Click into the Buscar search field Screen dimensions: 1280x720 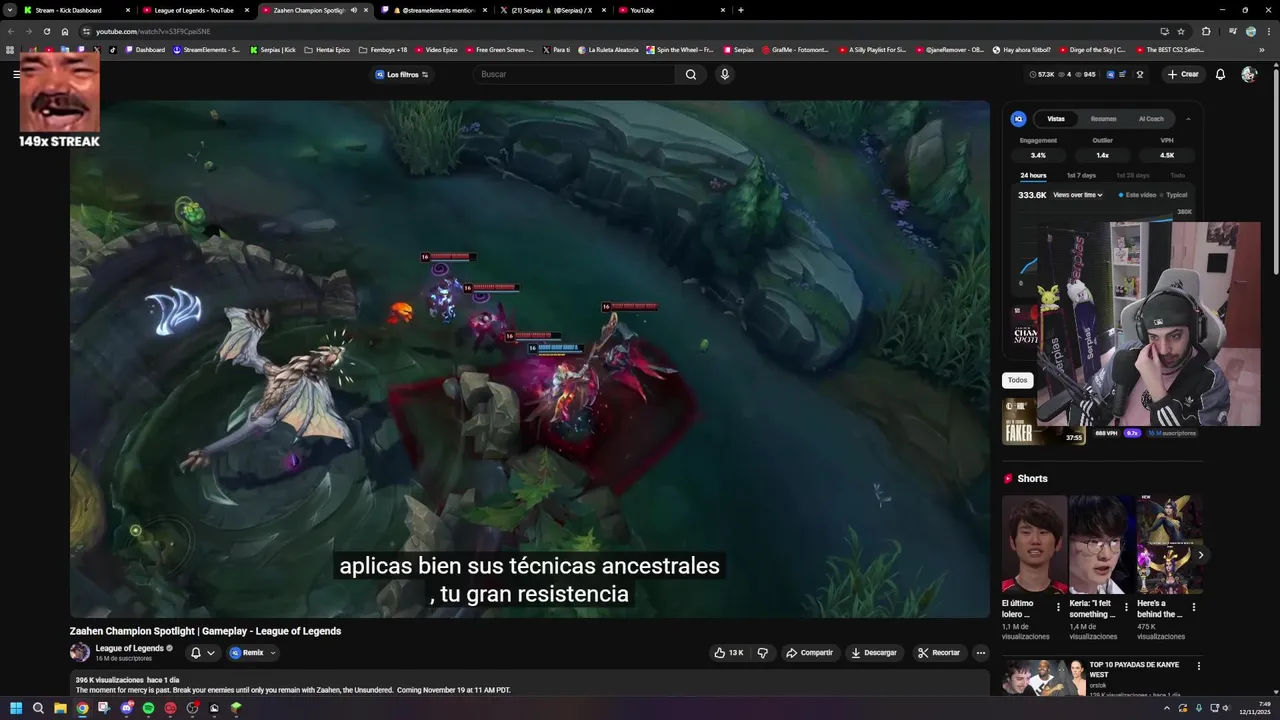coord(575,74)
